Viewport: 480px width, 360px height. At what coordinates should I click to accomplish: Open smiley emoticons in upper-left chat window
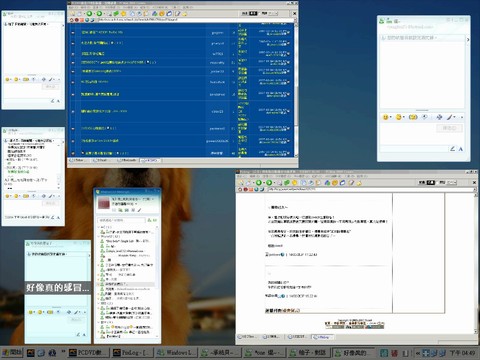[x=7, y=79]
